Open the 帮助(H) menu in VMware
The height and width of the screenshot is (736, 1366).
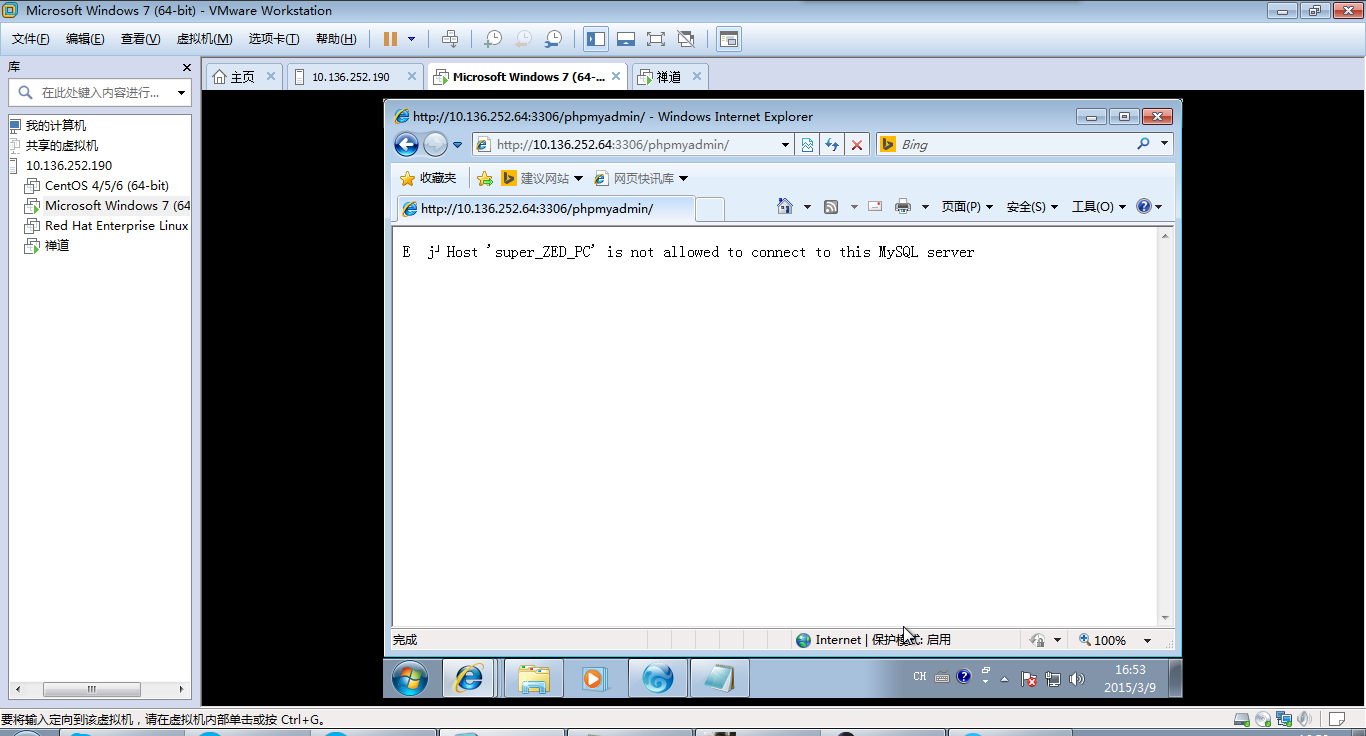pyautogui.click(x=336, y=39)
